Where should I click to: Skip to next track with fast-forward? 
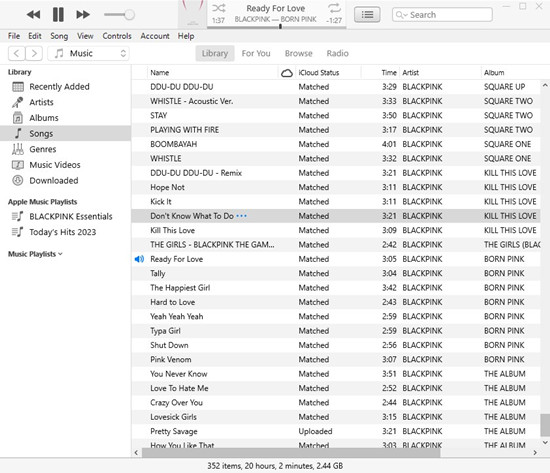click(x=83, y=14)
